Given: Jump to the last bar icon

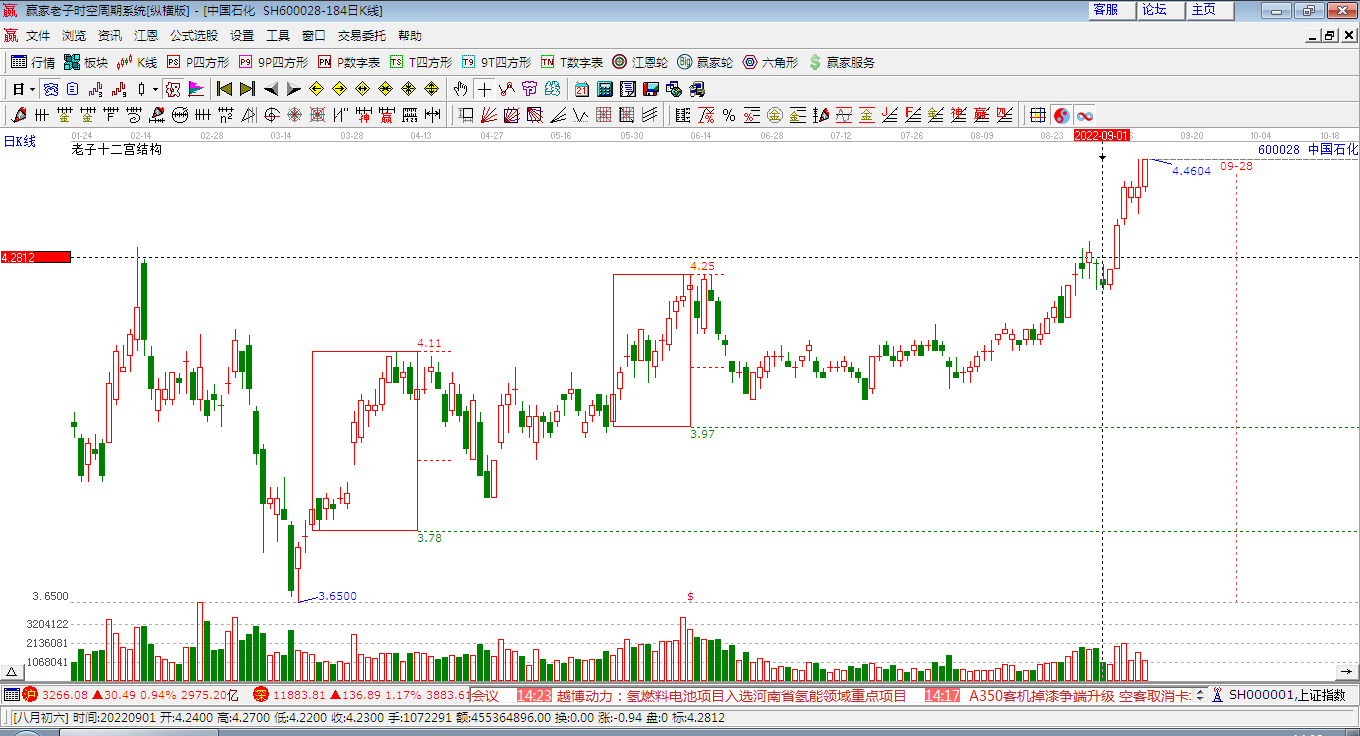Looking at the screenshot, I should 248,89.
